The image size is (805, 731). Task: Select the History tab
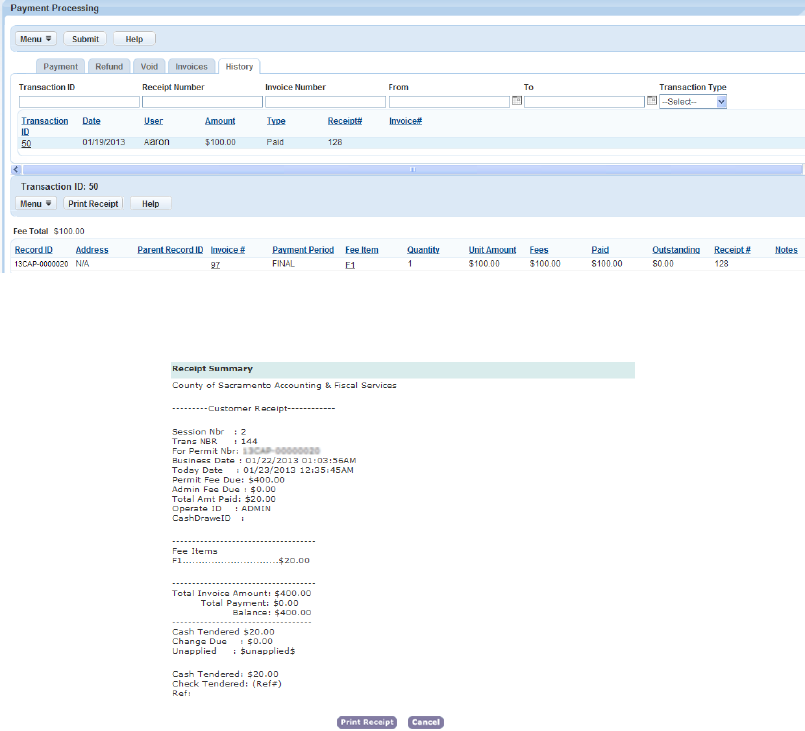pyautogui.click(x=239, y=67)
